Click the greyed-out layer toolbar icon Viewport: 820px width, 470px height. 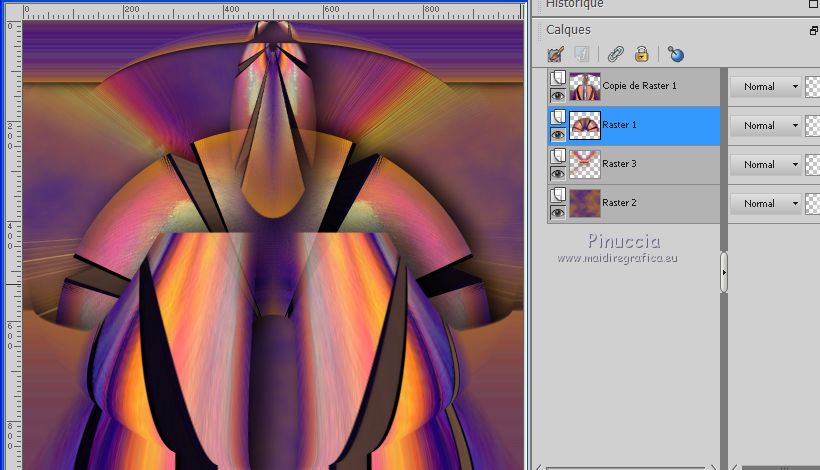coord(582,54)
